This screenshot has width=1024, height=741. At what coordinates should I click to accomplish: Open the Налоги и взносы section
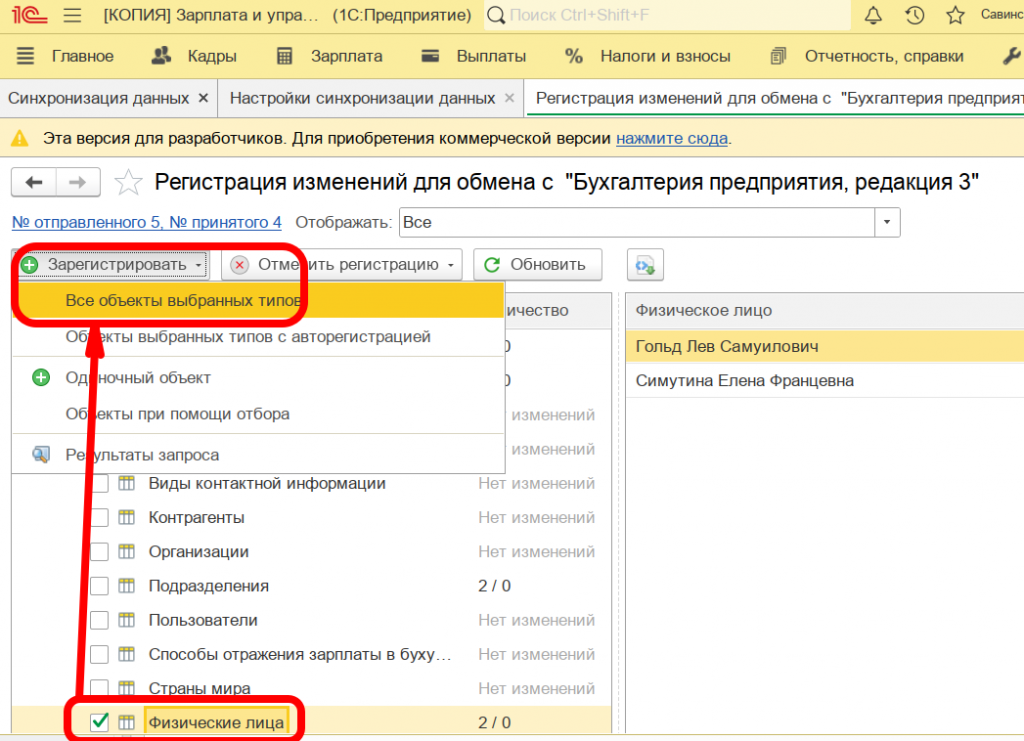648,56
